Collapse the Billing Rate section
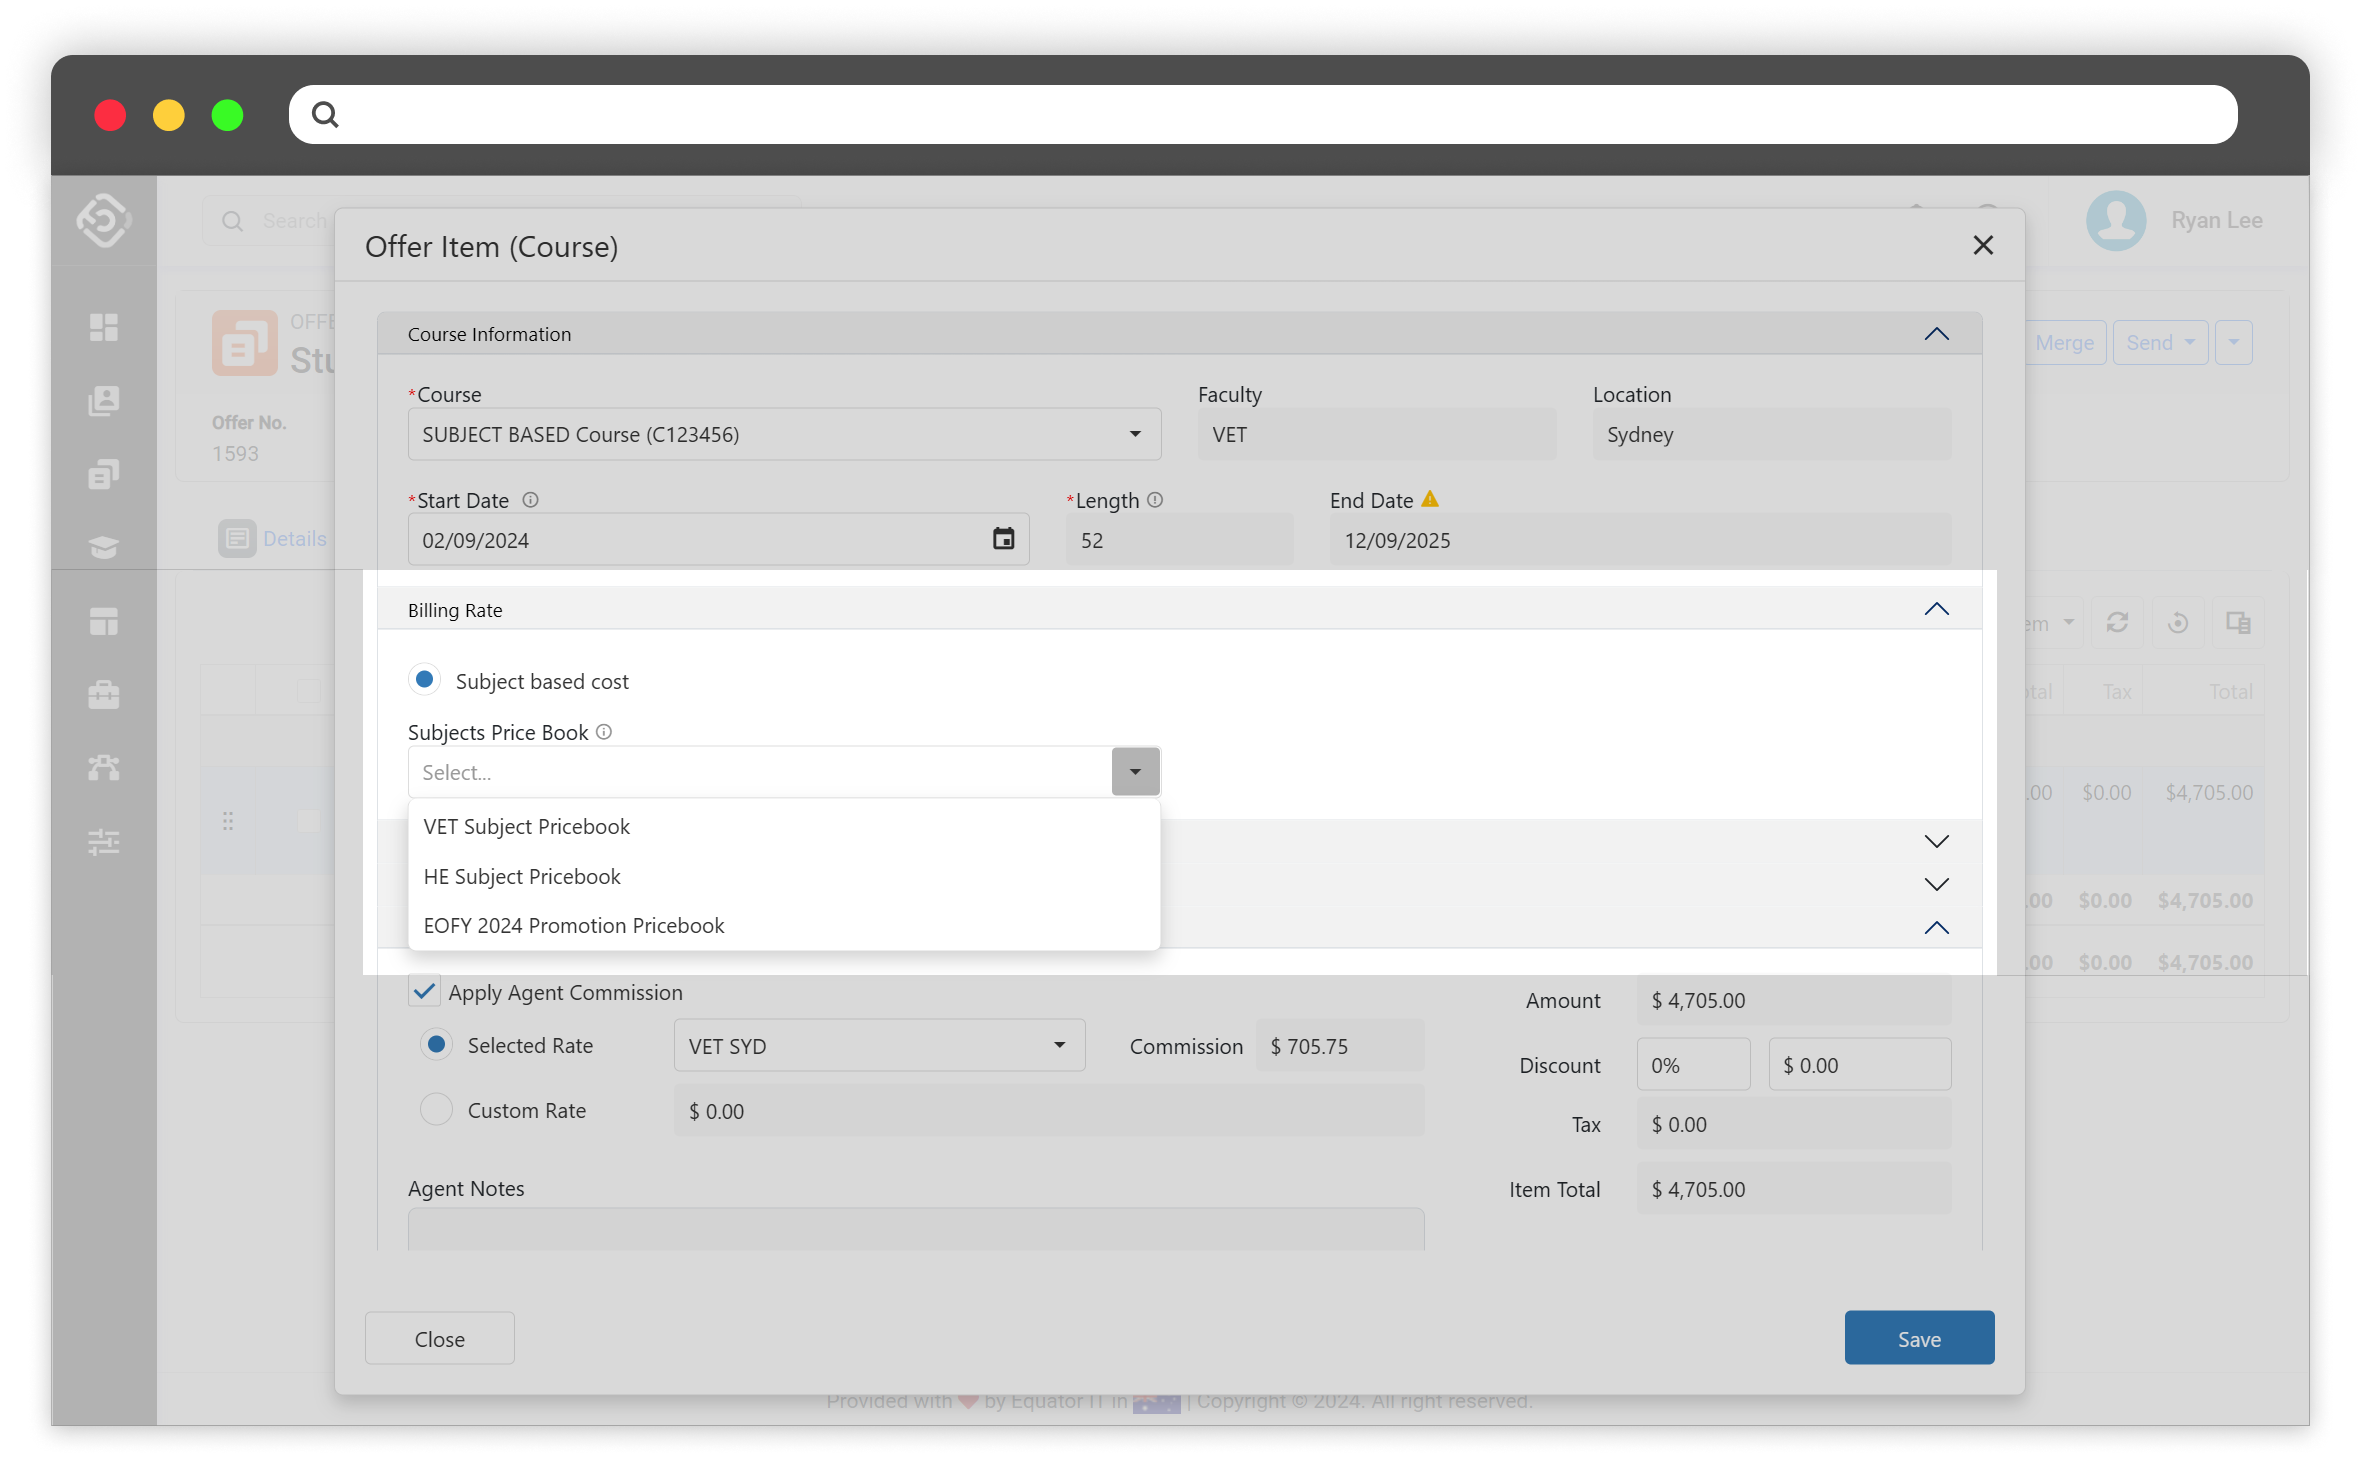Viewport: 2361px width, 1457px height. point(1936,610)
